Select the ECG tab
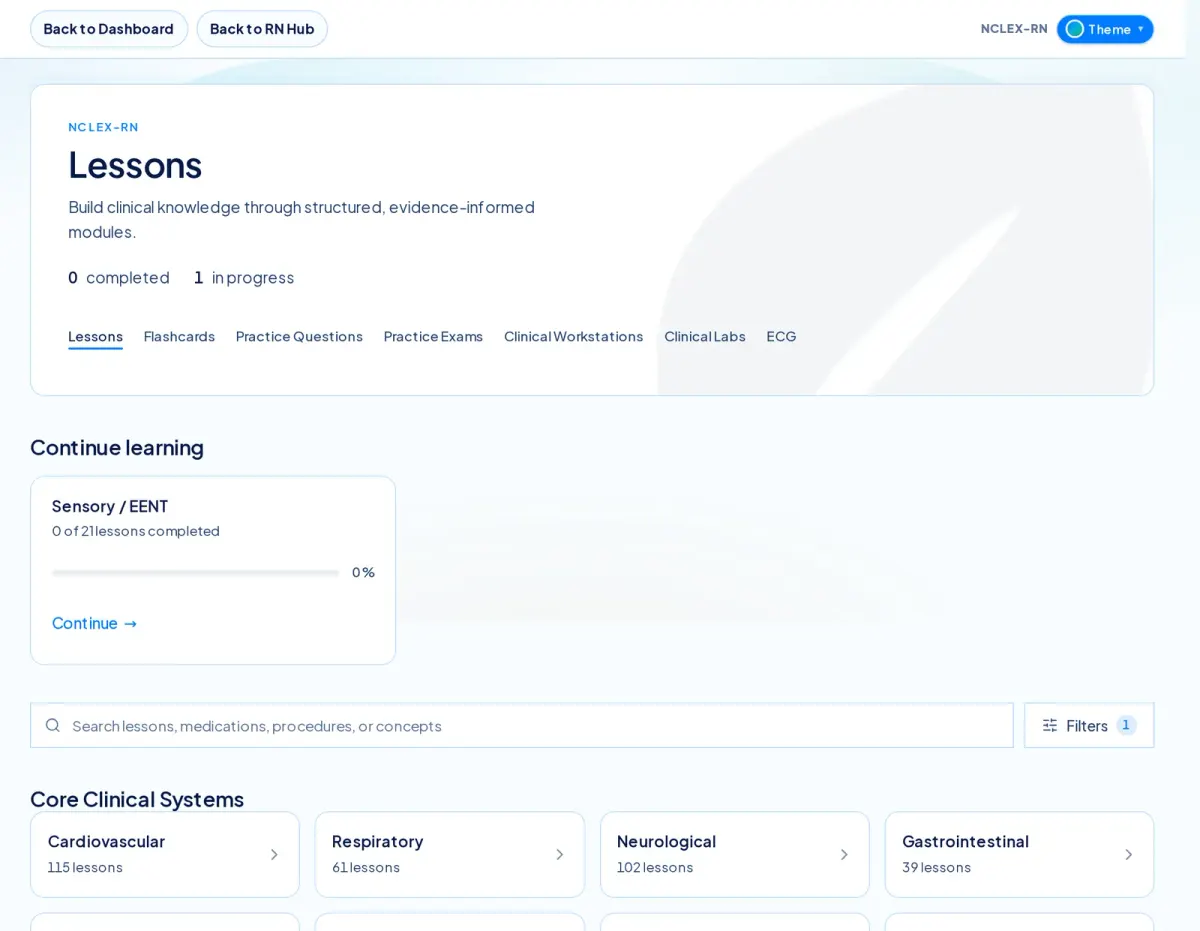 click(x=781, y=336)
